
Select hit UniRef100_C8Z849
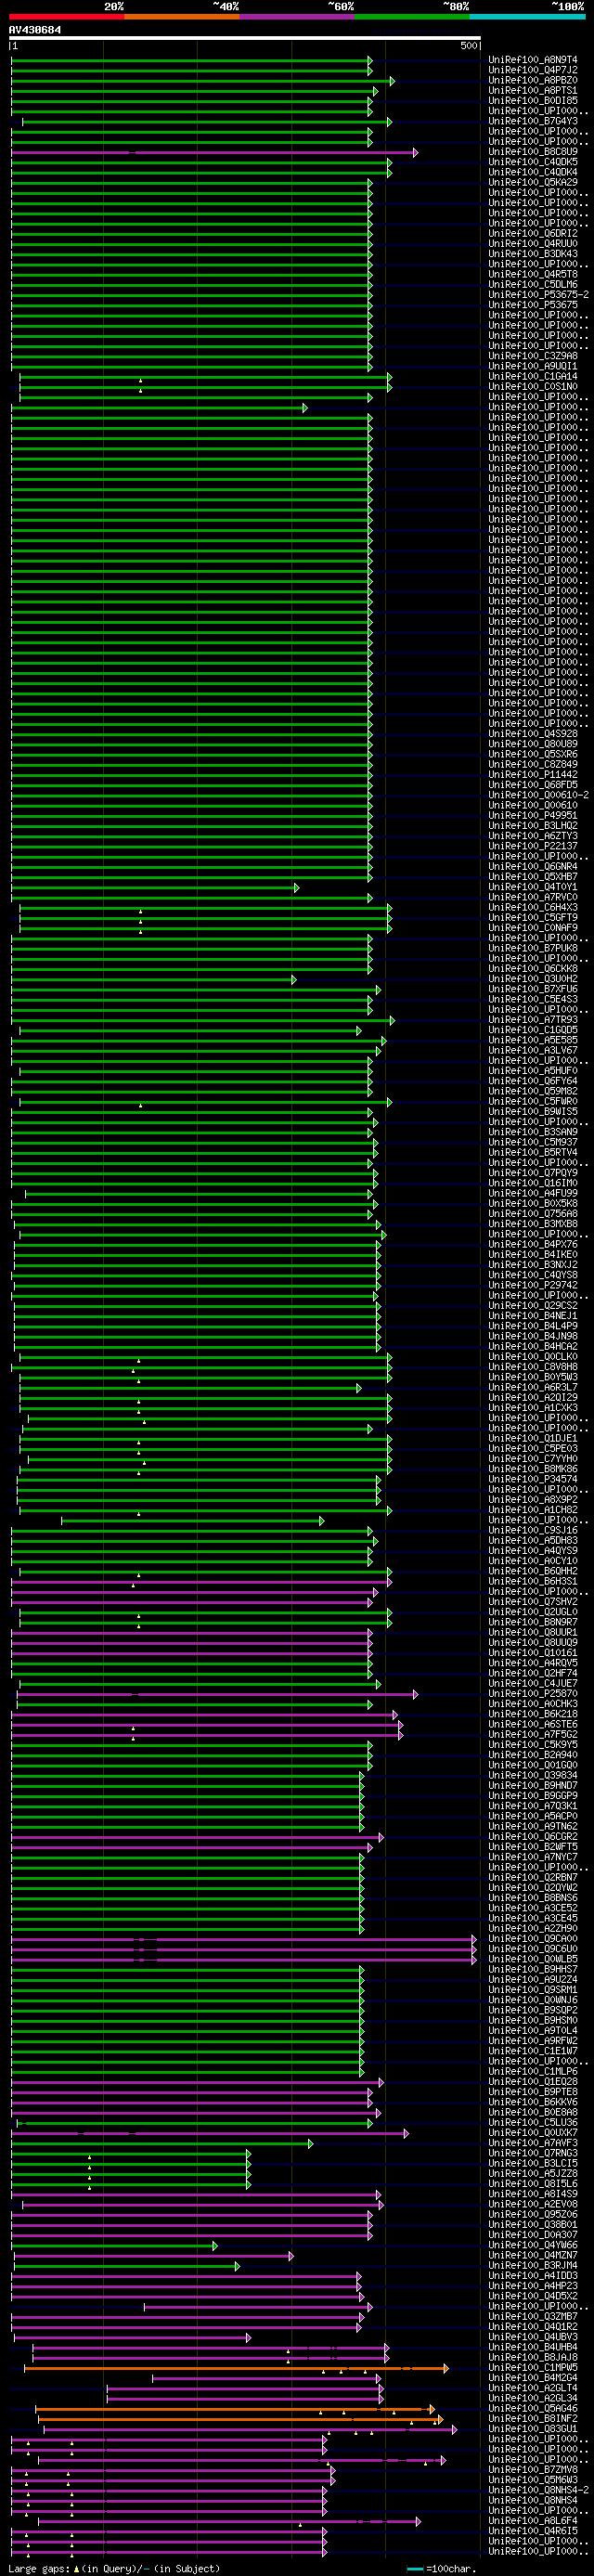533,764
